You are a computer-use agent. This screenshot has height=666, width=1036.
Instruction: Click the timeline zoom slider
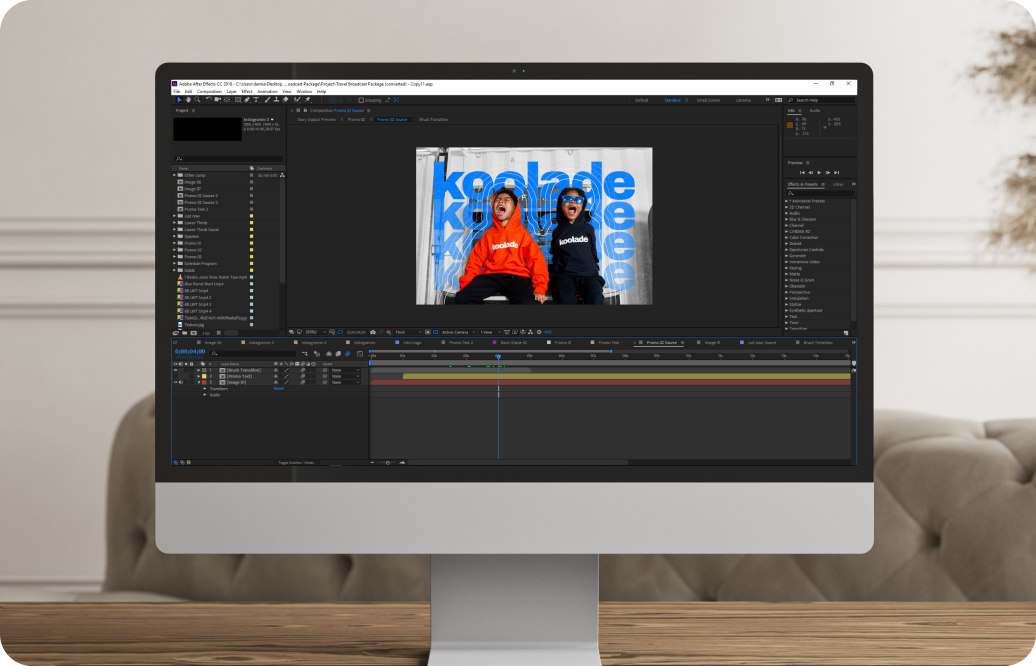tap(388, 462)
